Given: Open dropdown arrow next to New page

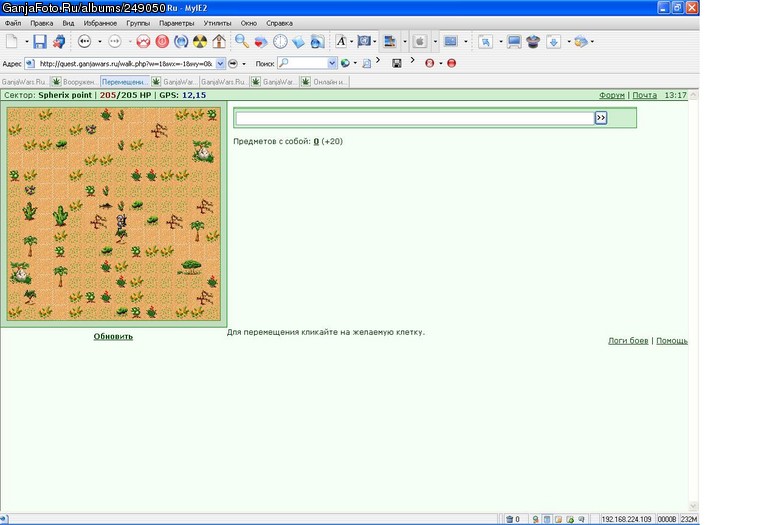Looking at the screenshot, I should tap(26, 42).
